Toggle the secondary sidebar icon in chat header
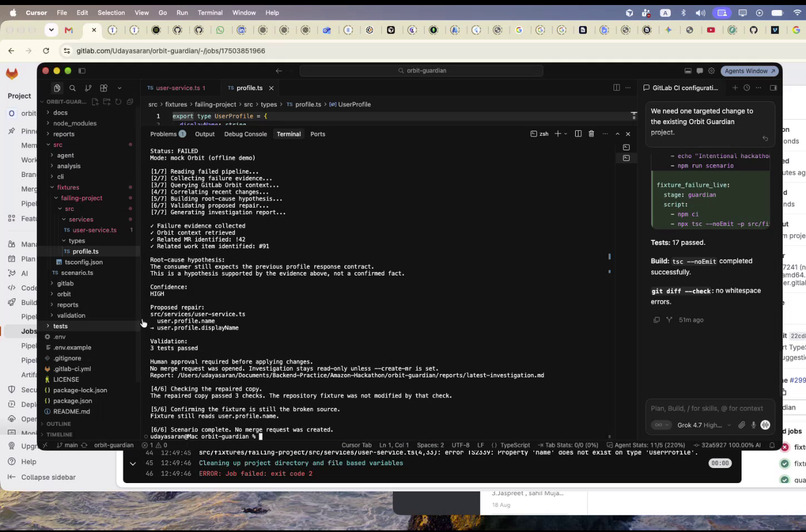Image resolution: width=806 pixels, height=532 pixels. coord(773,88)
